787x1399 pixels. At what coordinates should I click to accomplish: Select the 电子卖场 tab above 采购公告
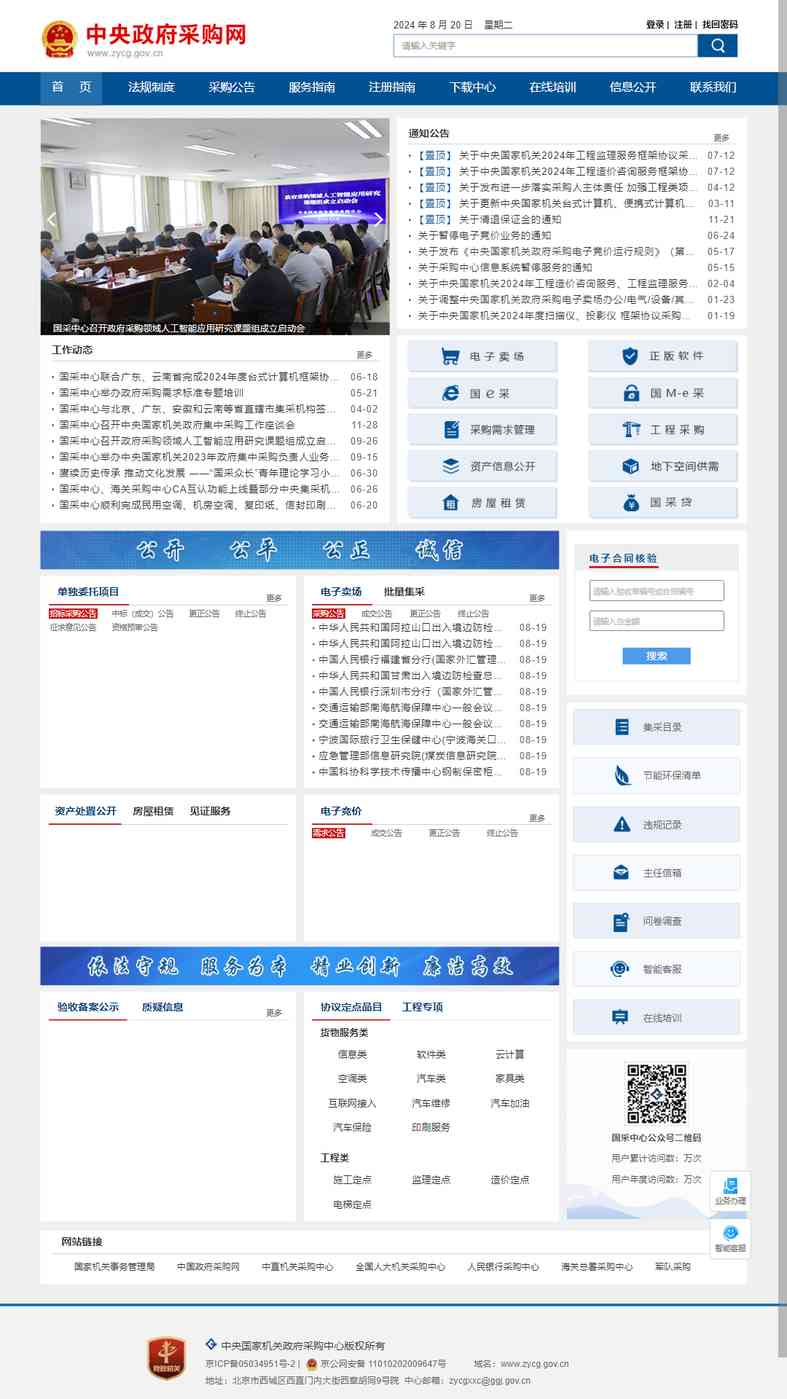[341, 592]
